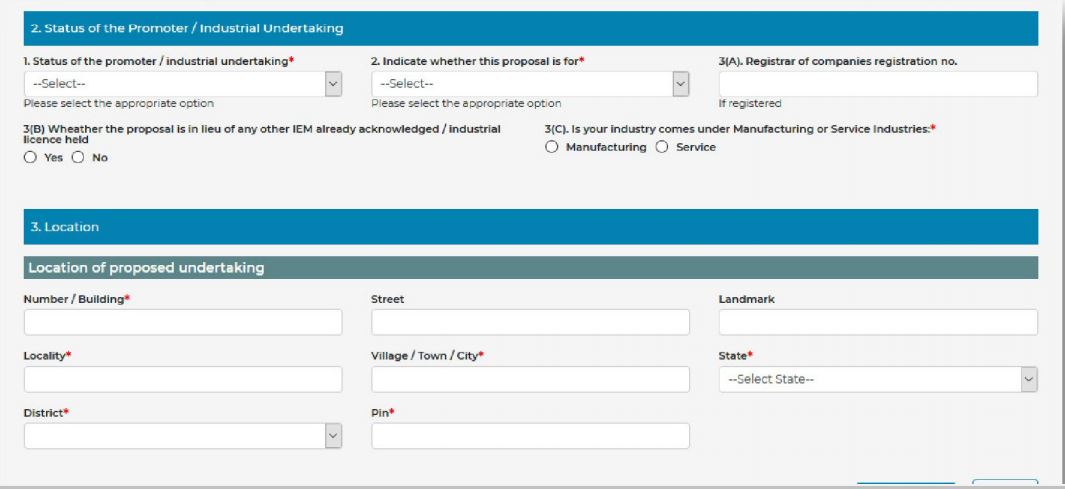Click the Status of Promoter section header
This screenshot has height=489, width=1065.
(530, 29)
